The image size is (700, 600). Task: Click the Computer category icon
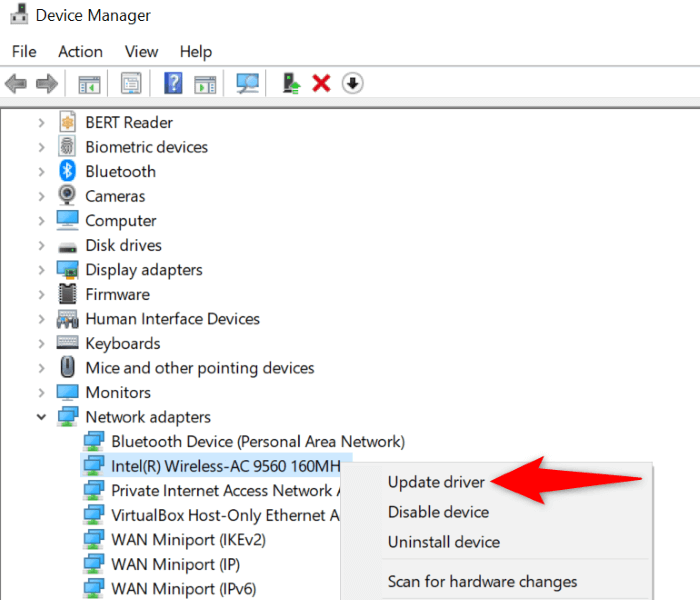(67, 220)
